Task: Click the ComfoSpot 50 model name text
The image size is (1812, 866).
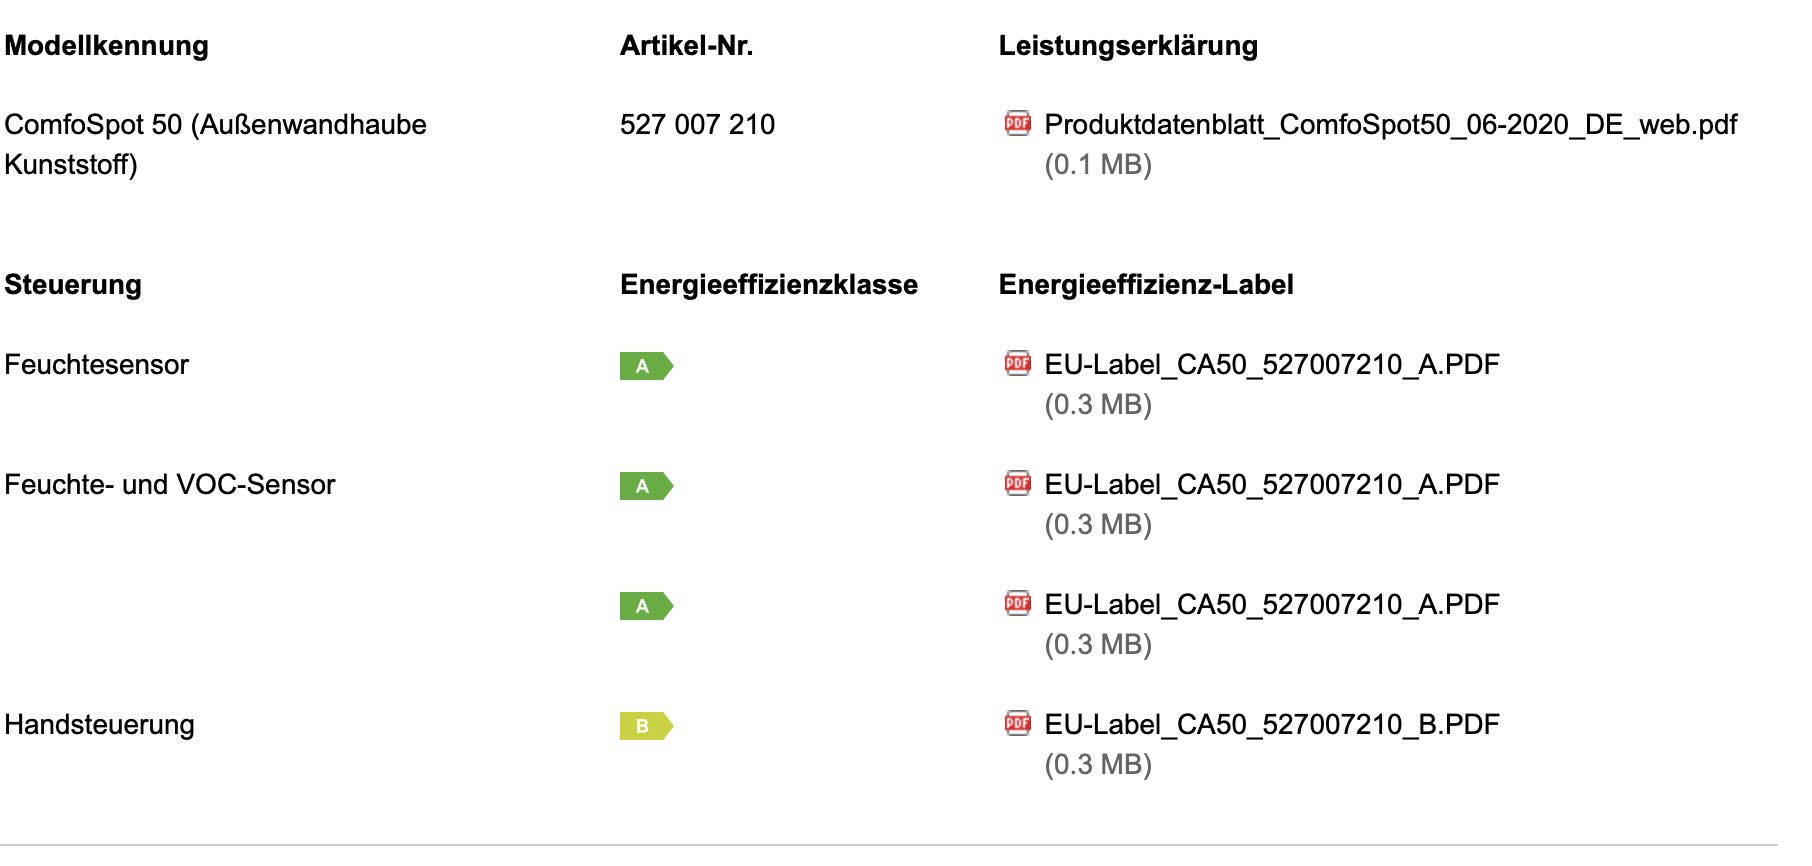Action: 215,144
